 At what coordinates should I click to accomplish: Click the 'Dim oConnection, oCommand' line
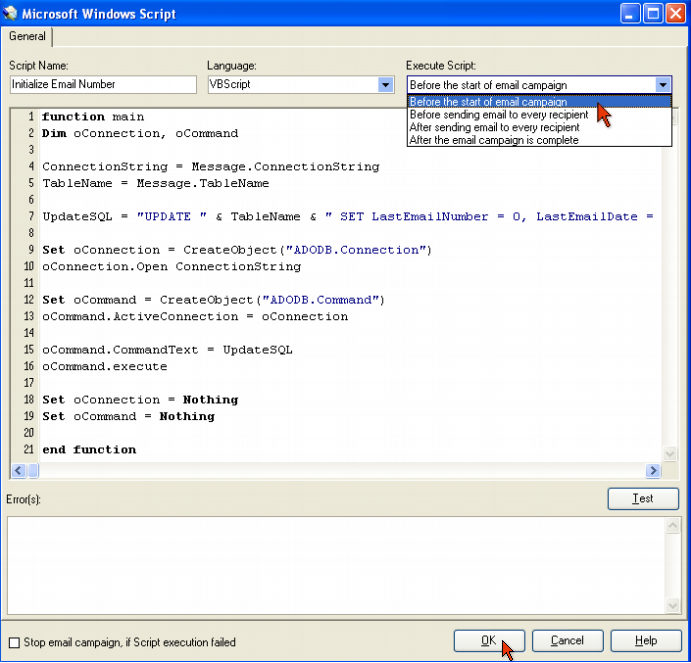tap(140, 134)
